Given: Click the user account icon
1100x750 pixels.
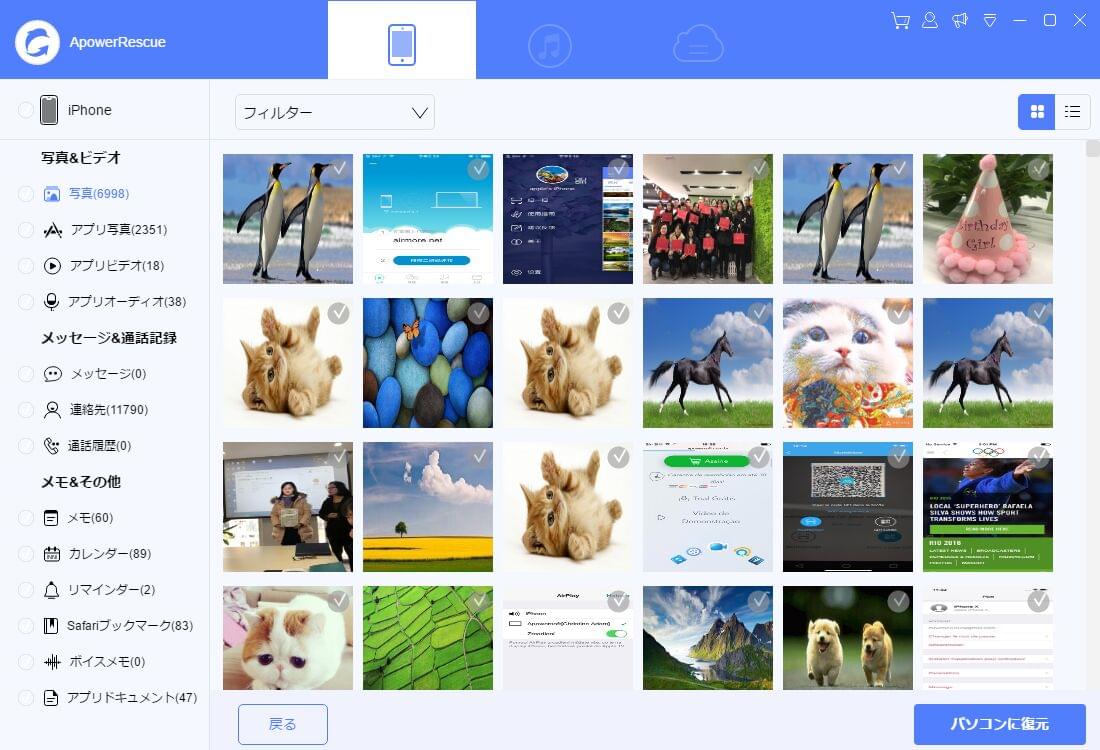Looking at the screenshot, I should pos(930,21).
